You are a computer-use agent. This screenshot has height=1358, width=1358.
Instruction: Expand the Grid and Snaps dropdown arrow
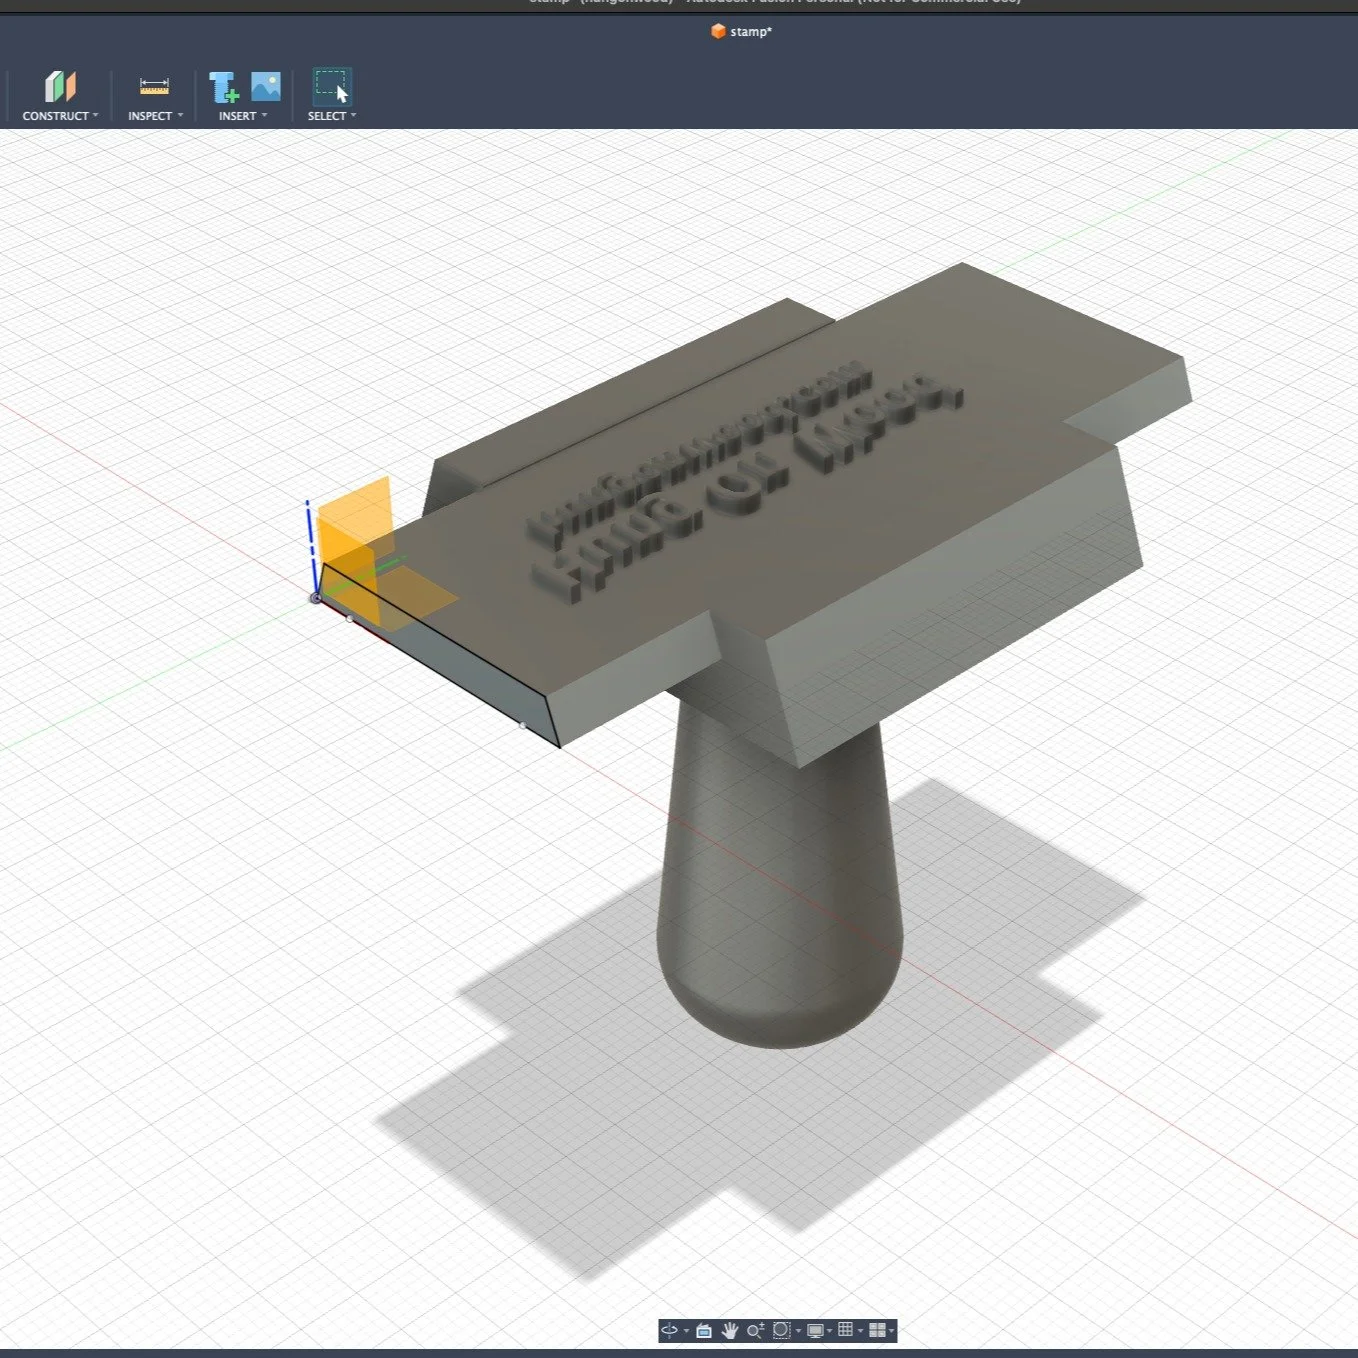(860, 1331)
